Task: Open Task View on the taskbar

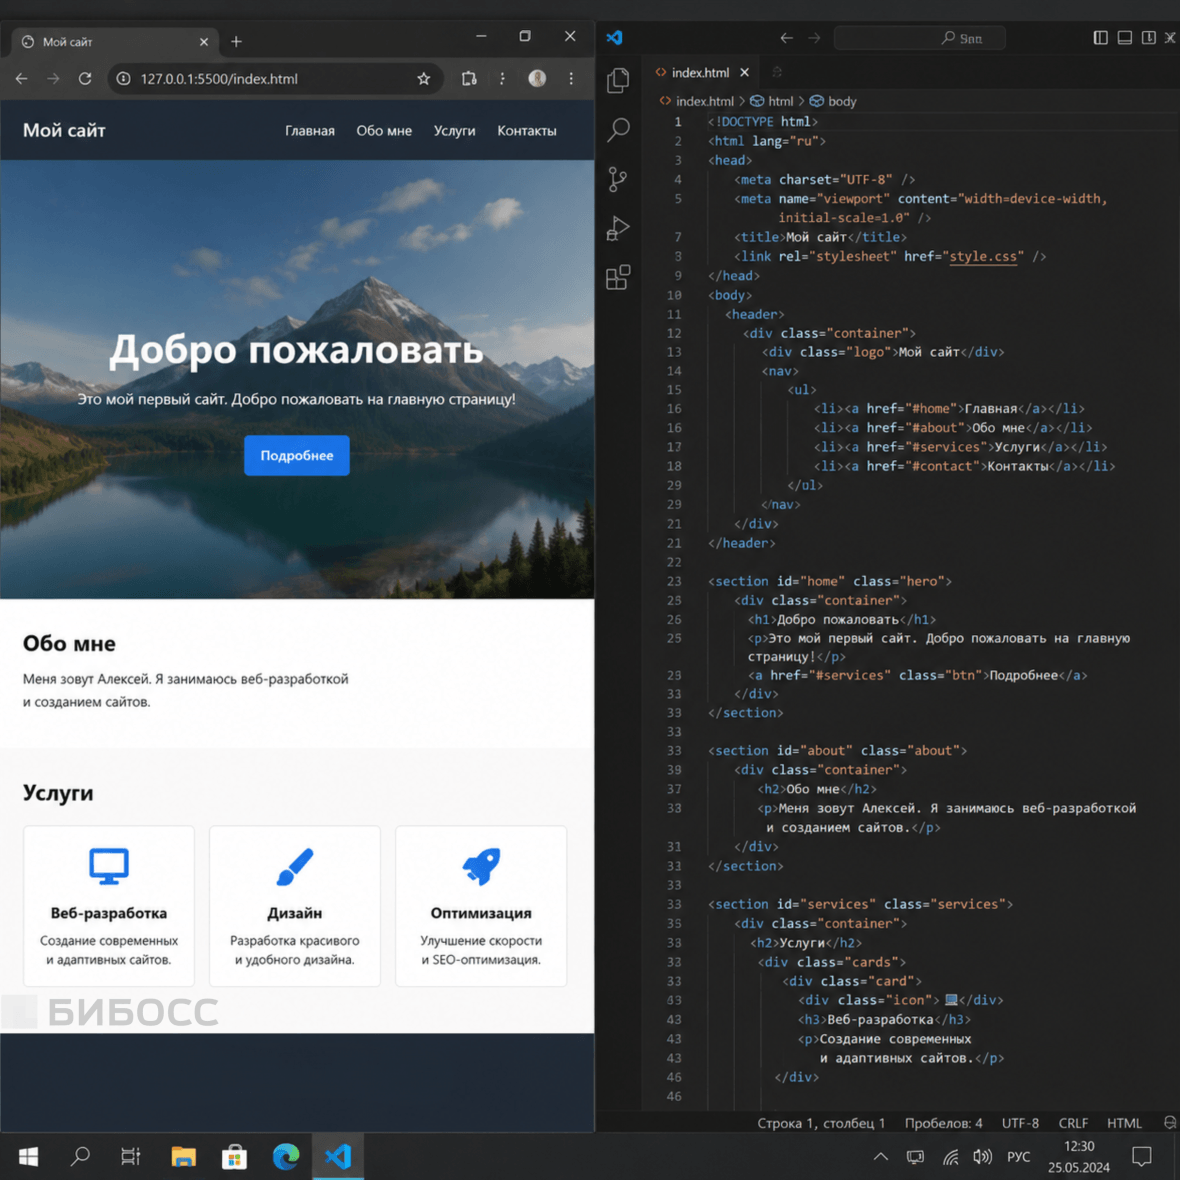Action: (131, 1156)
